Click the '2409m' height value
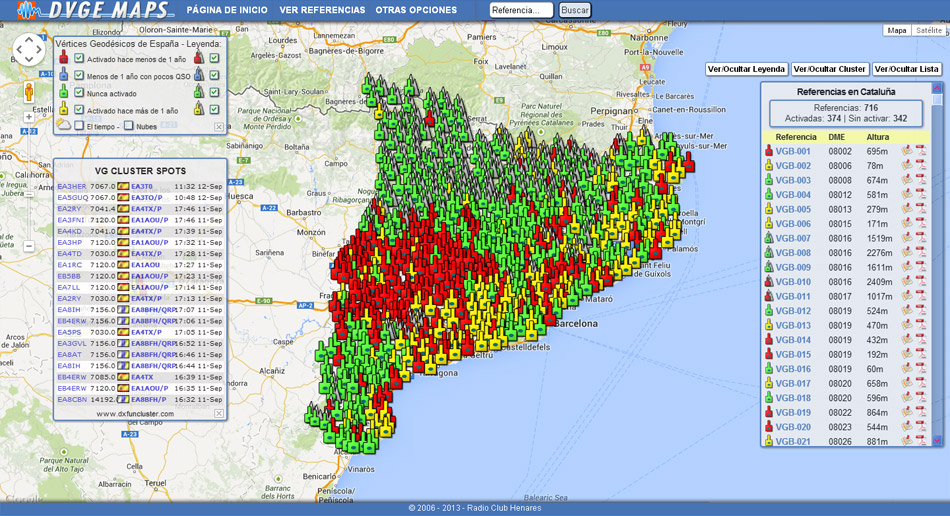Screen dimensions: 950x516 (x=879, y=282)
